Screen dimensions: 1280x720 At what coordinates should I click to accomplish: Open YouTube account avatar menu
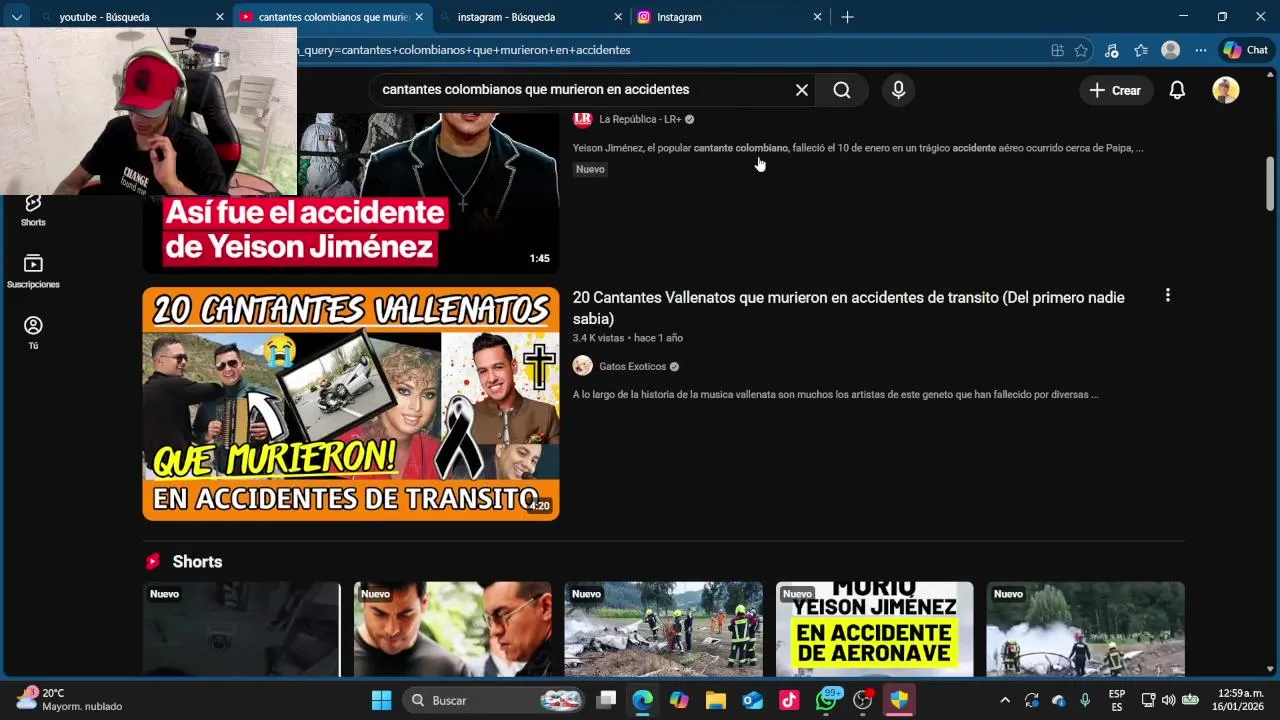pos(1226,90)
